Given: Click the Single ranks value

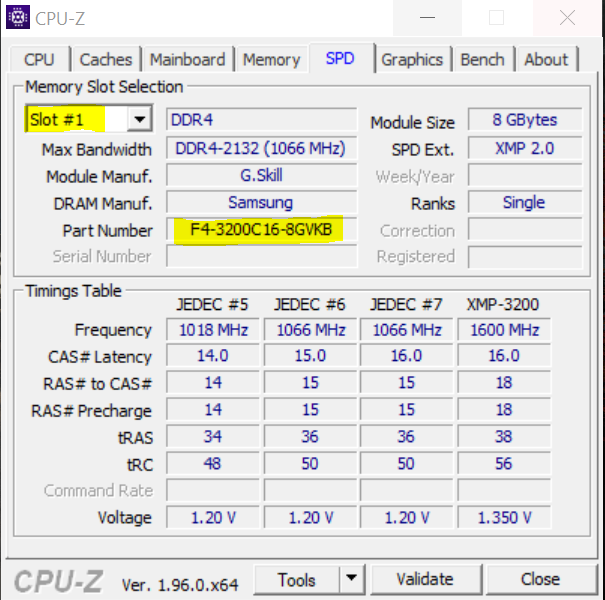Looking at the screenshot, I should pyautogui.click(x=525, y=203).
